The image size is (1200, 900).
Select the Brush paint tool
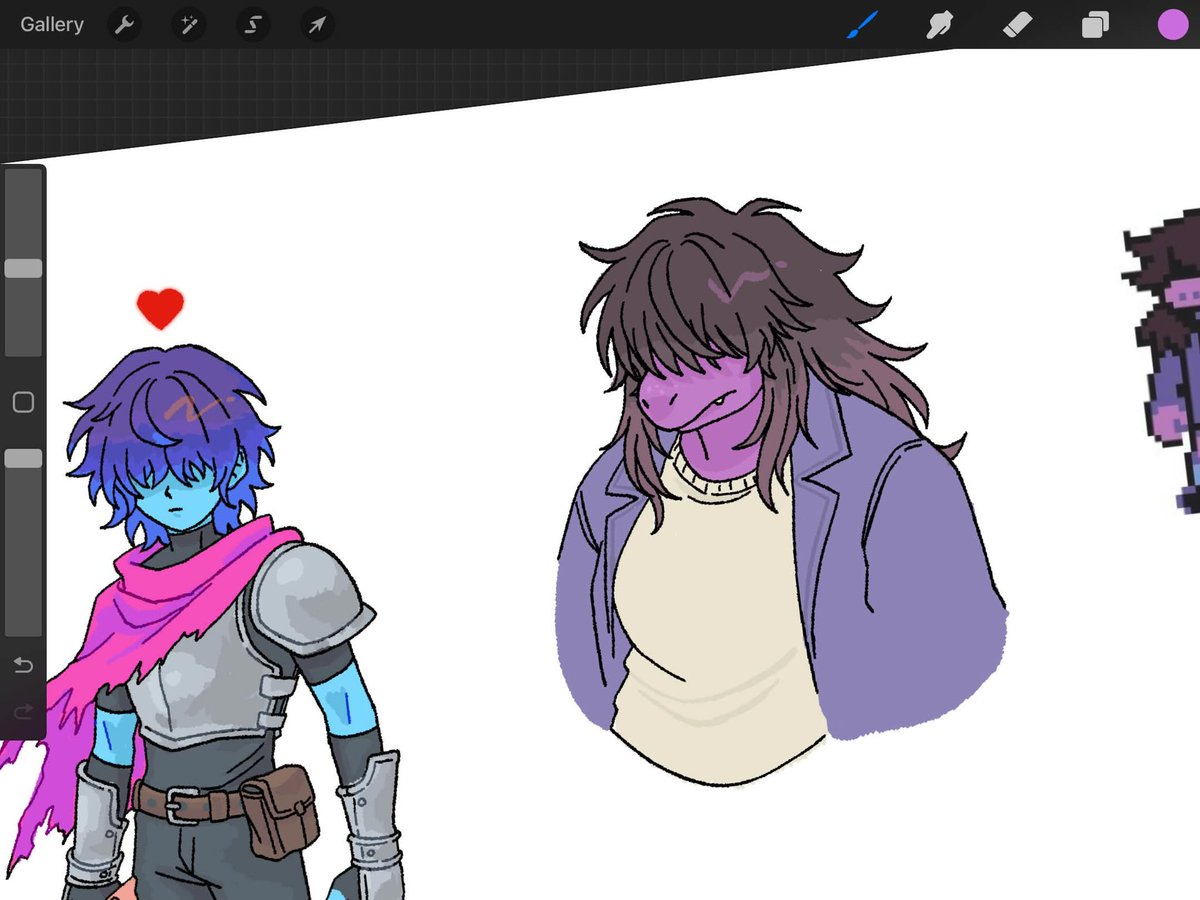pos(862,24)
